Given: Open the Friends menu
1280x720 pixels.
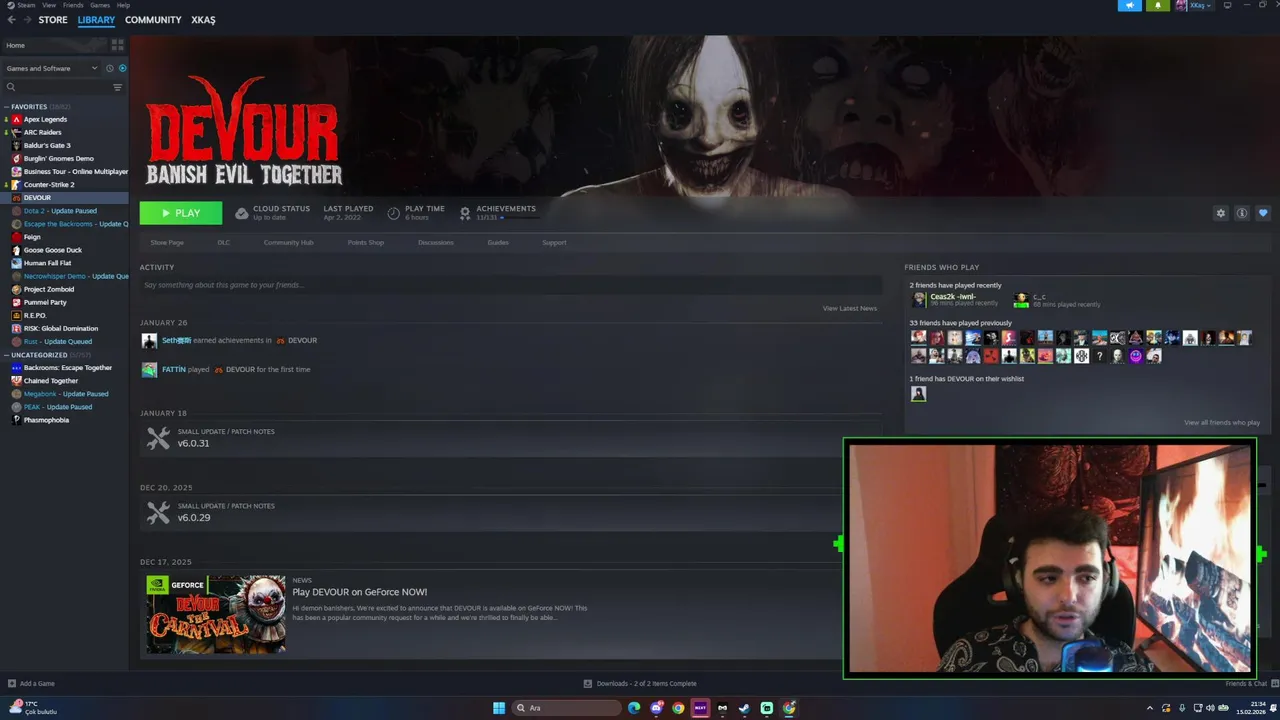Looking at the screenshot, I should [73, 5].
